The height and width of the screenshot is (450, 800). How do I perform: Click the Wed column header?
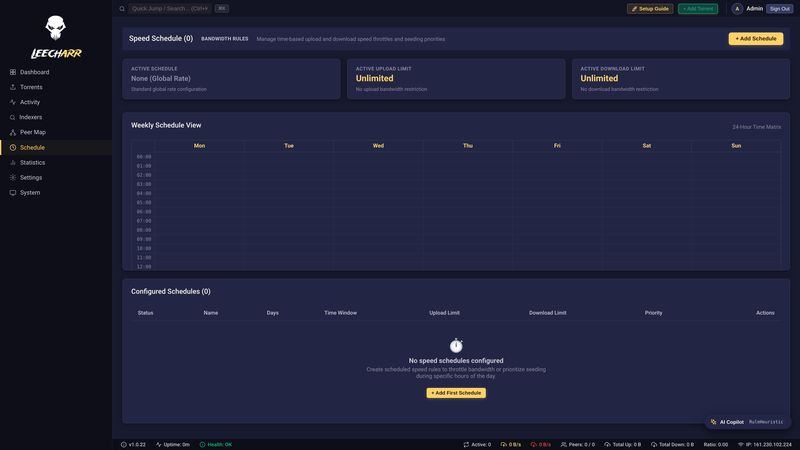point(378,146)
